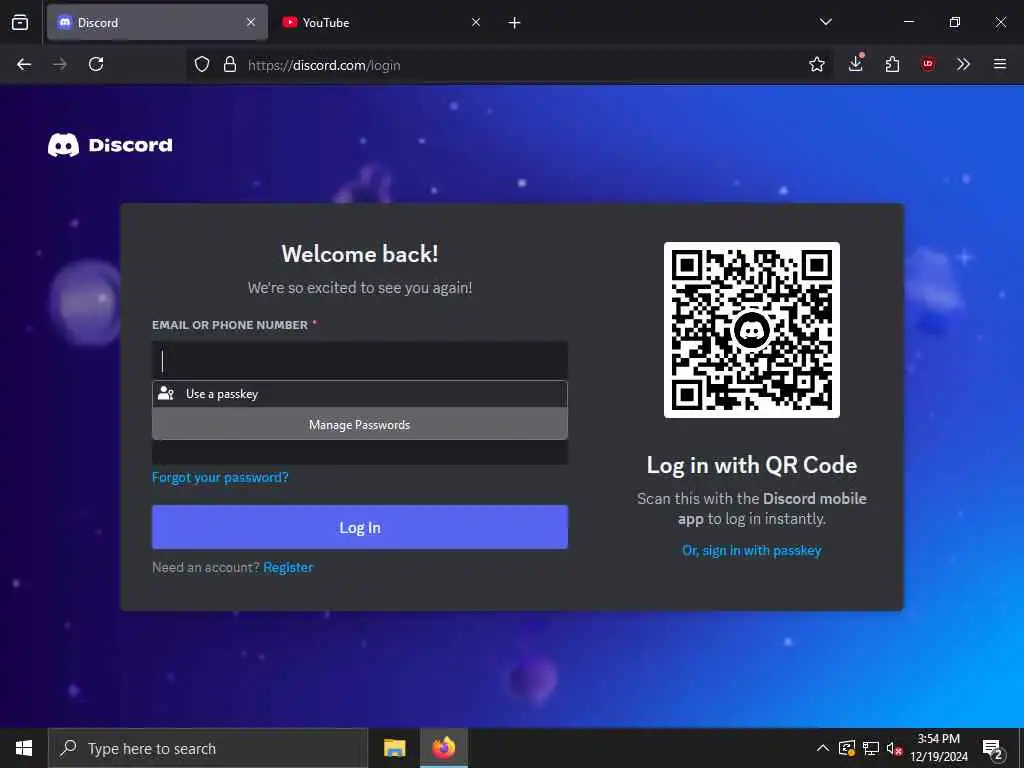Open File Explorer from taskbar
Image resolution: width=1024 pixels, height=768 pixels.
(394, 748)
